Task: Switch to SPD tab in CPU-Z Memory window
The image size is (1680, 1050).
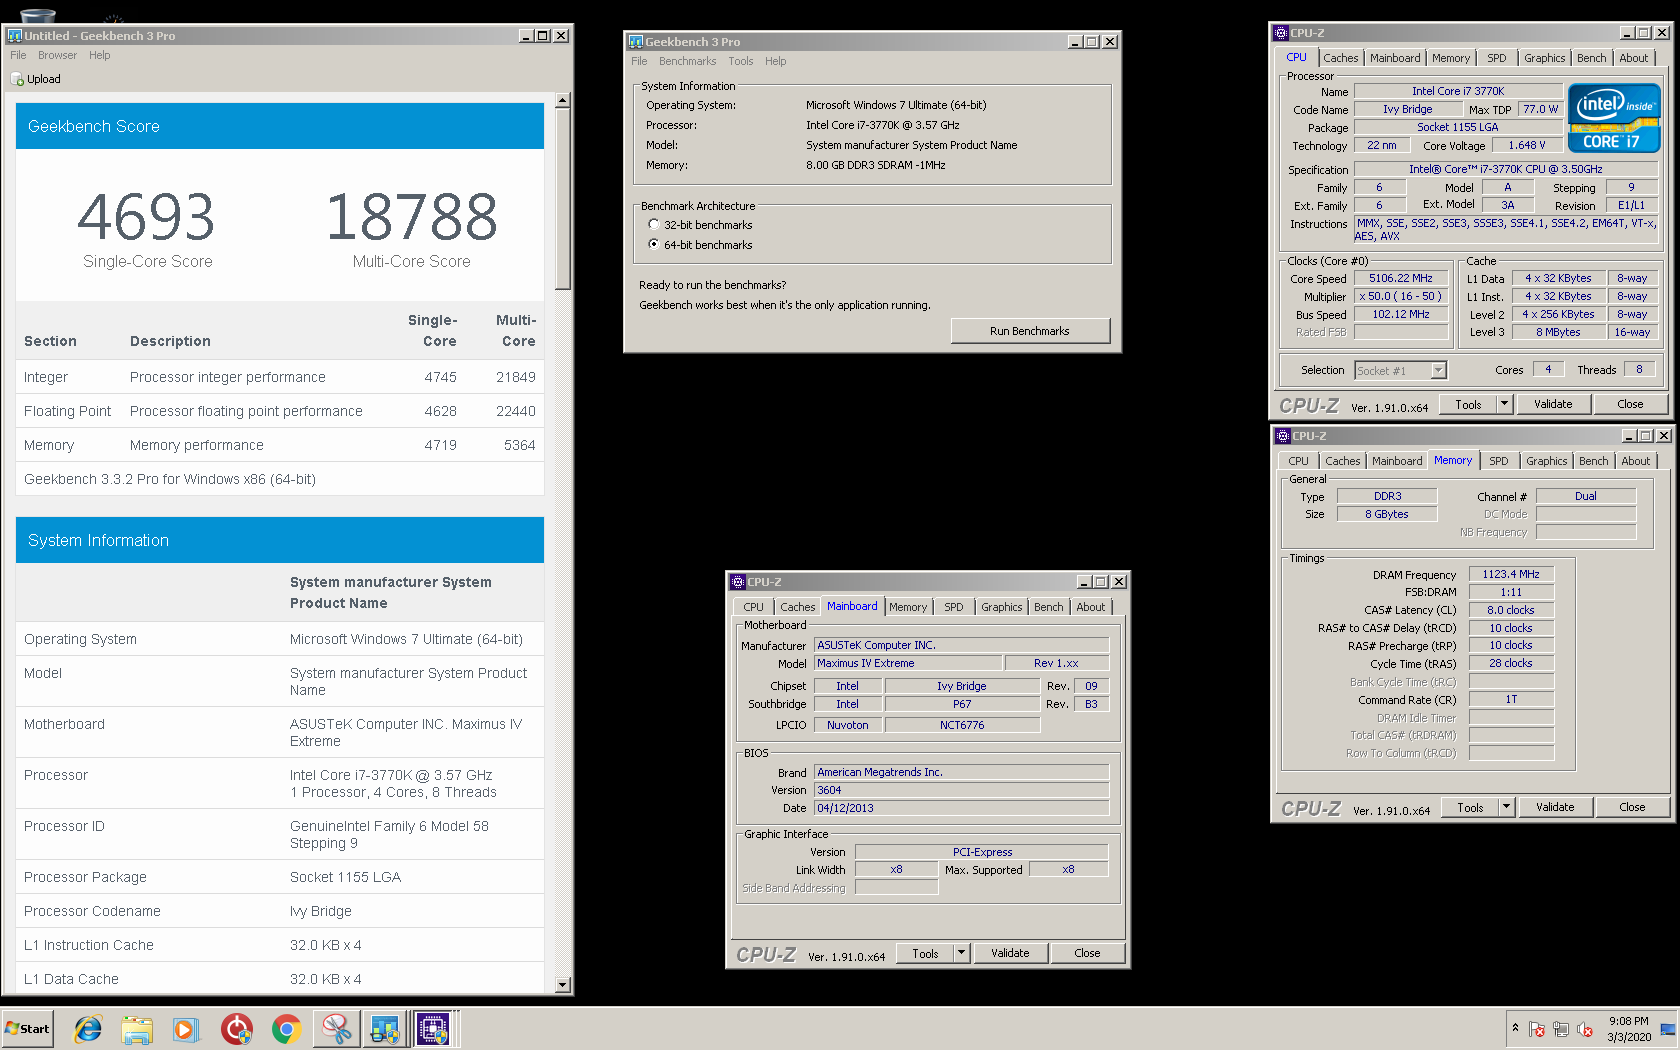Action: [x=1498, y=461]
